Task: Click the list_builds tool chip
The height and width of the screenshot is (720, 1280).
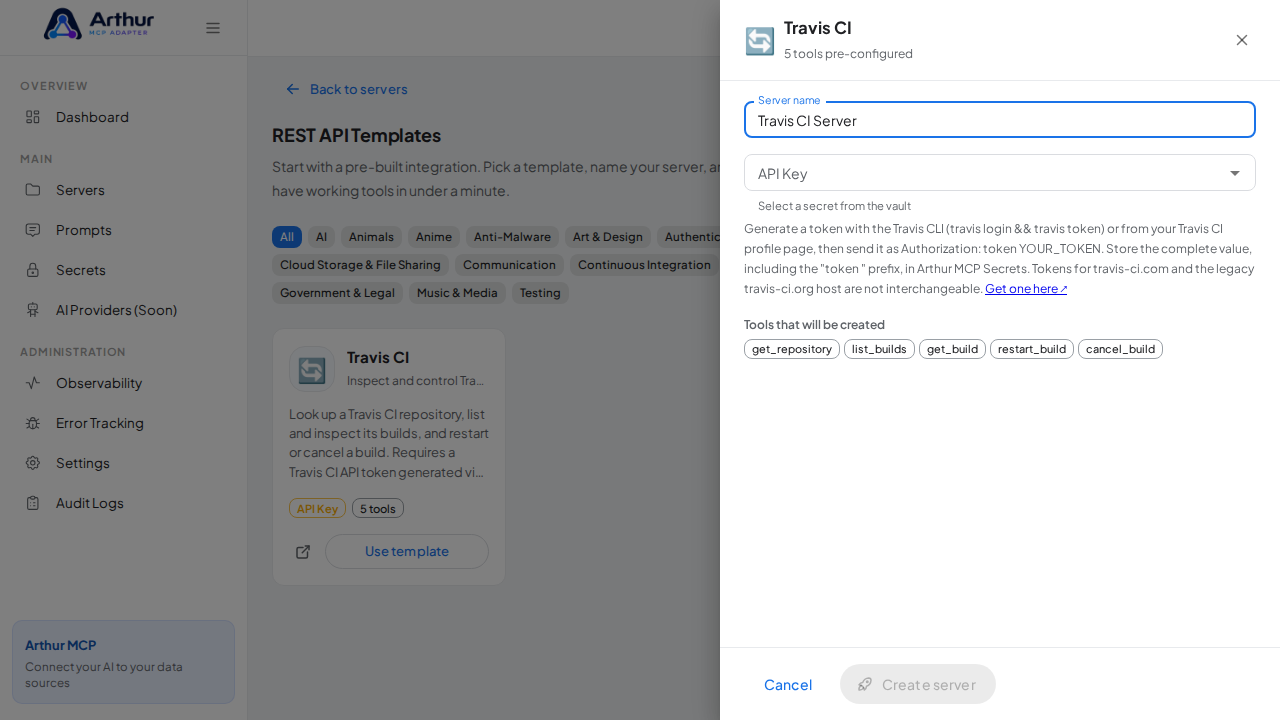Action: click(x=879, y=349)
